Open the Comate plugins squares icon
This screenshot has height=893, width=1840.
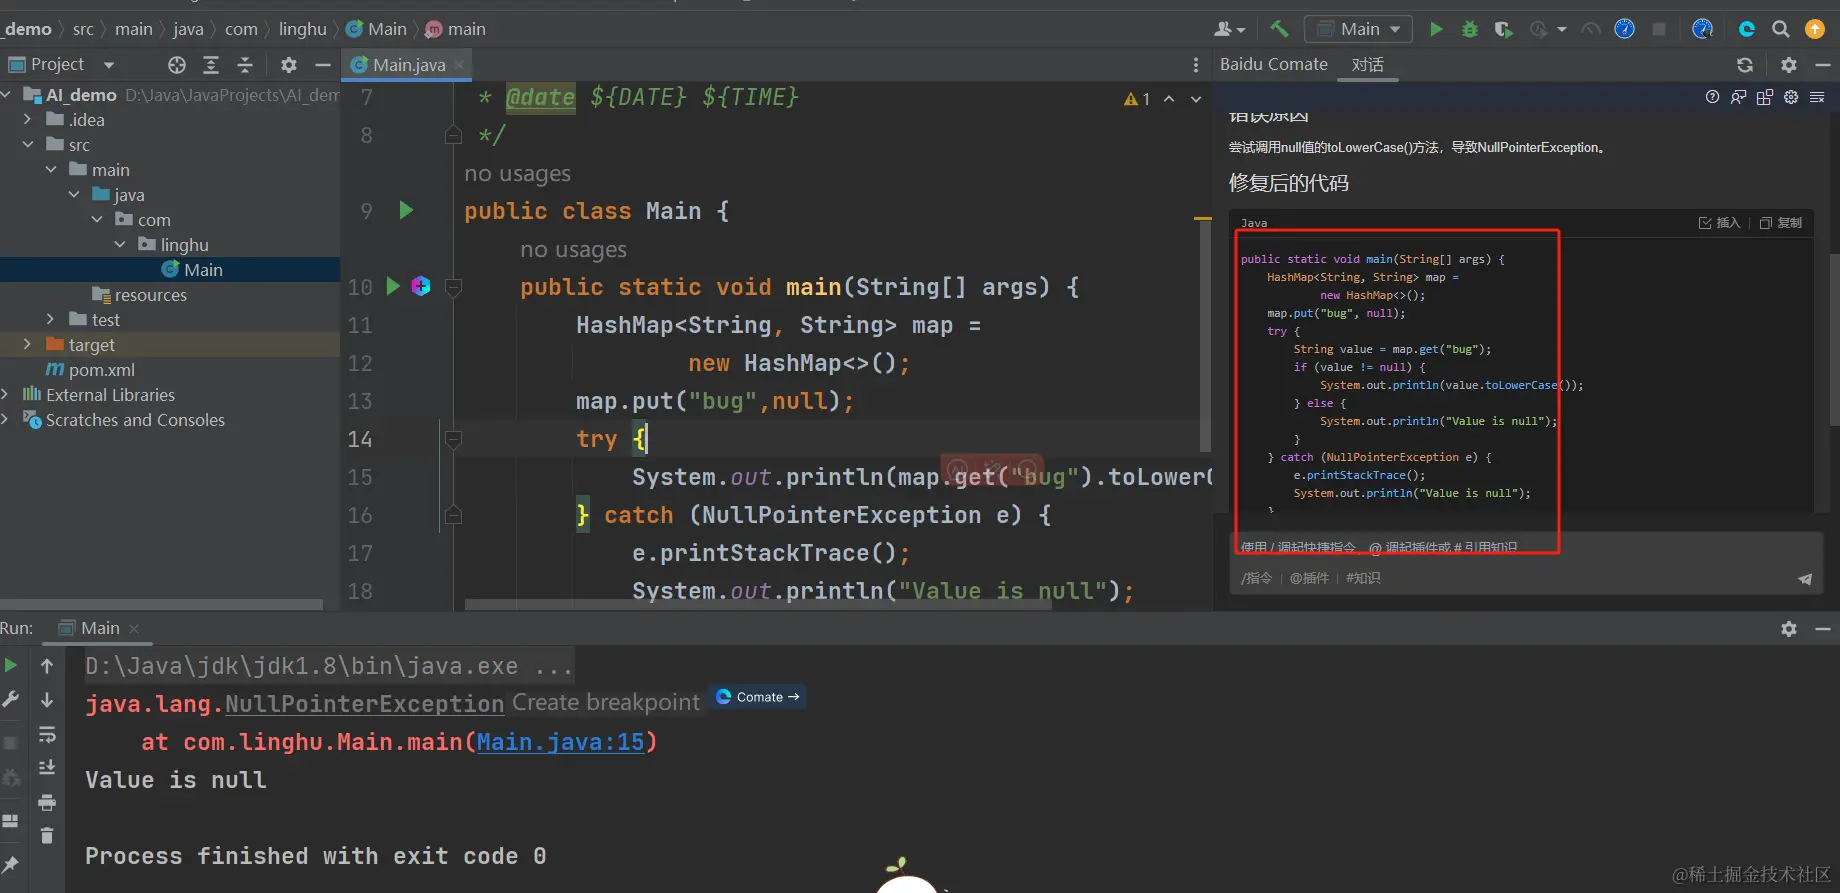pyautogui.click(x=1765, y=97)
